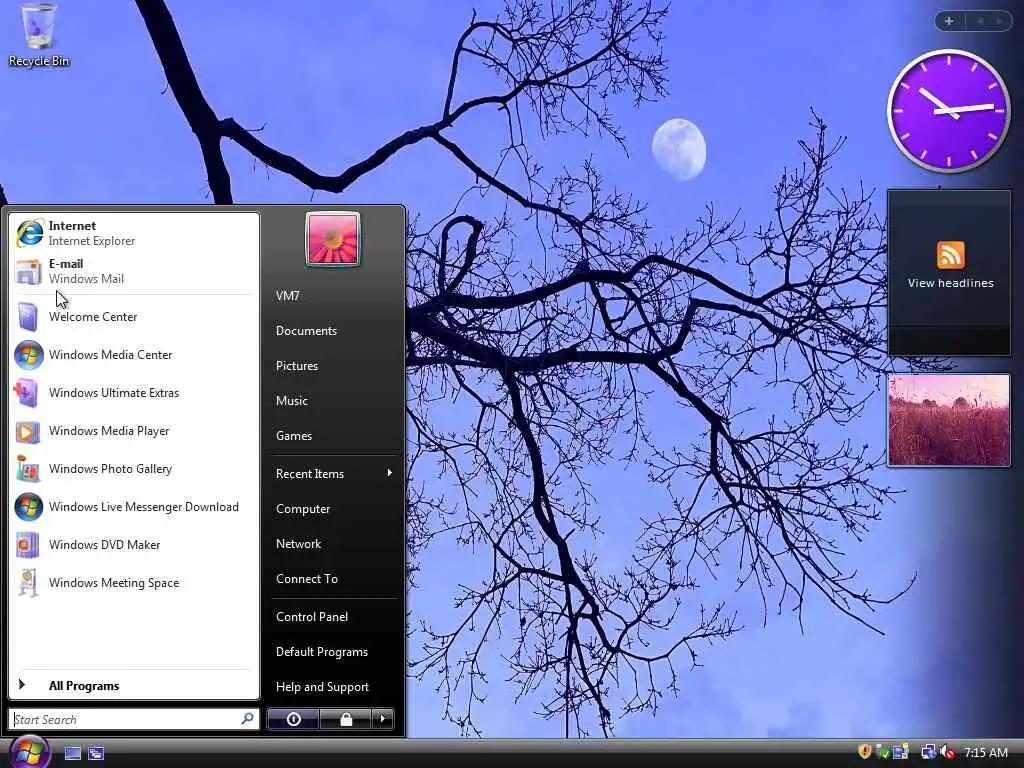The width and height of the screenshot is (1024, 768).
Task: Expand All Programs list
Action: pos(133,685)
